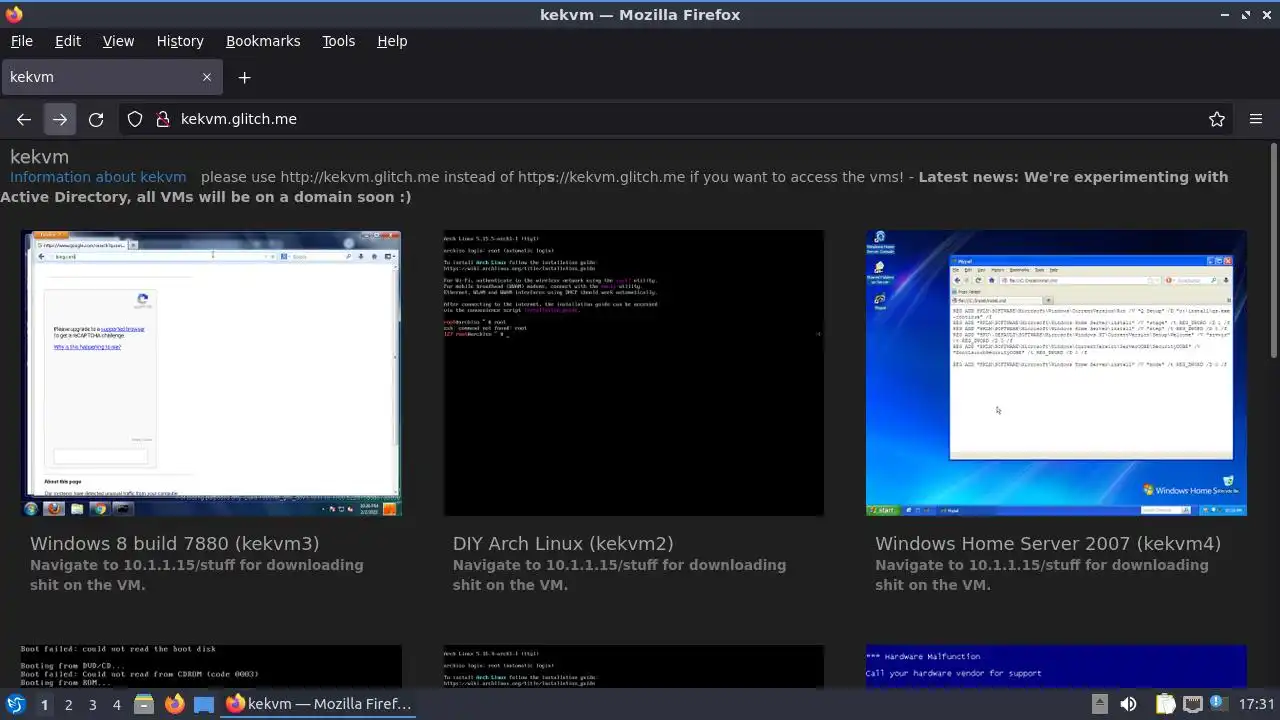1280x720 pixels.
Task: Click the description under the kekvm2 title
Action: click(619, 575)
